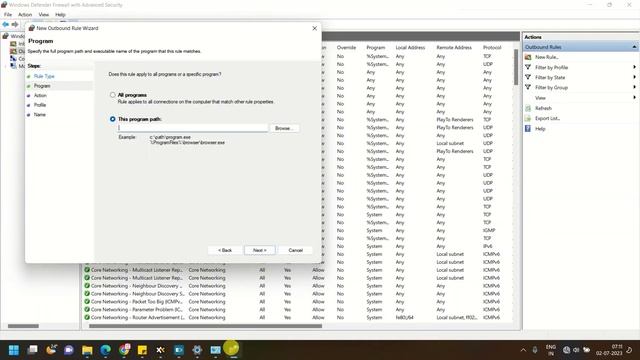Jump to the Rule Type step
The height and width of the screenshot is (360, 640).
(44, 76)
